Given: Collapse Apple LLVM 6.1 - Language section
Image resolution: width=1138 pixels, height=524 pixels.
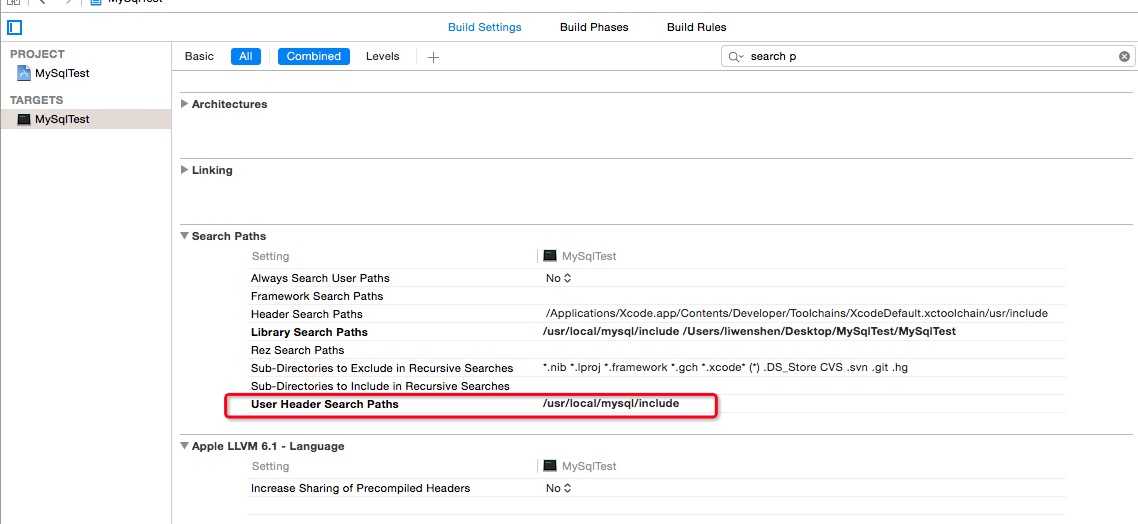Looking at the screenshot, I should (185, 446).
